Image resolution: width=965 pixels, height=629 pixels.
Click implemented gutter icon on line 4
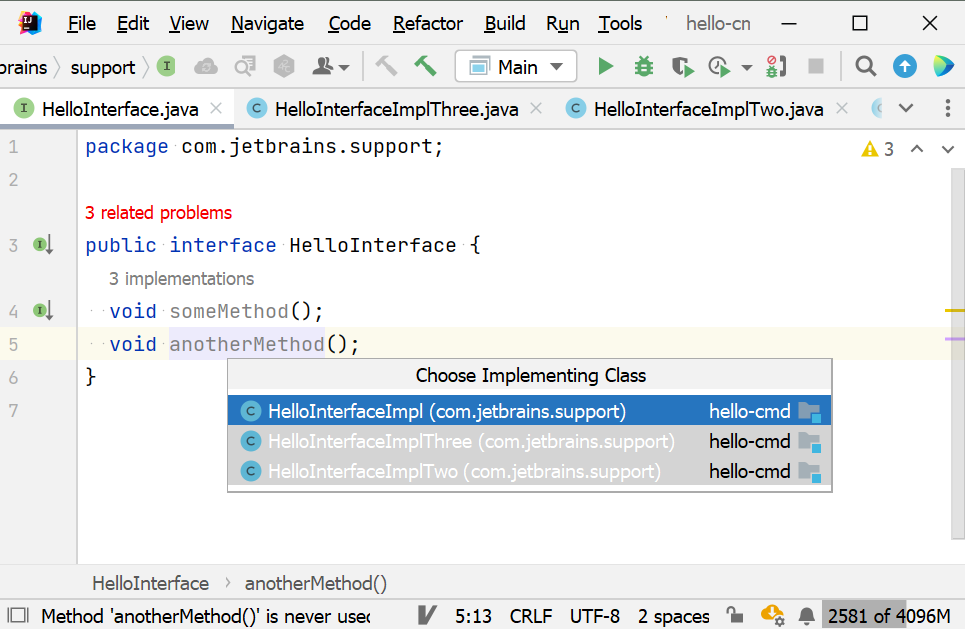[x=43, y=311]
